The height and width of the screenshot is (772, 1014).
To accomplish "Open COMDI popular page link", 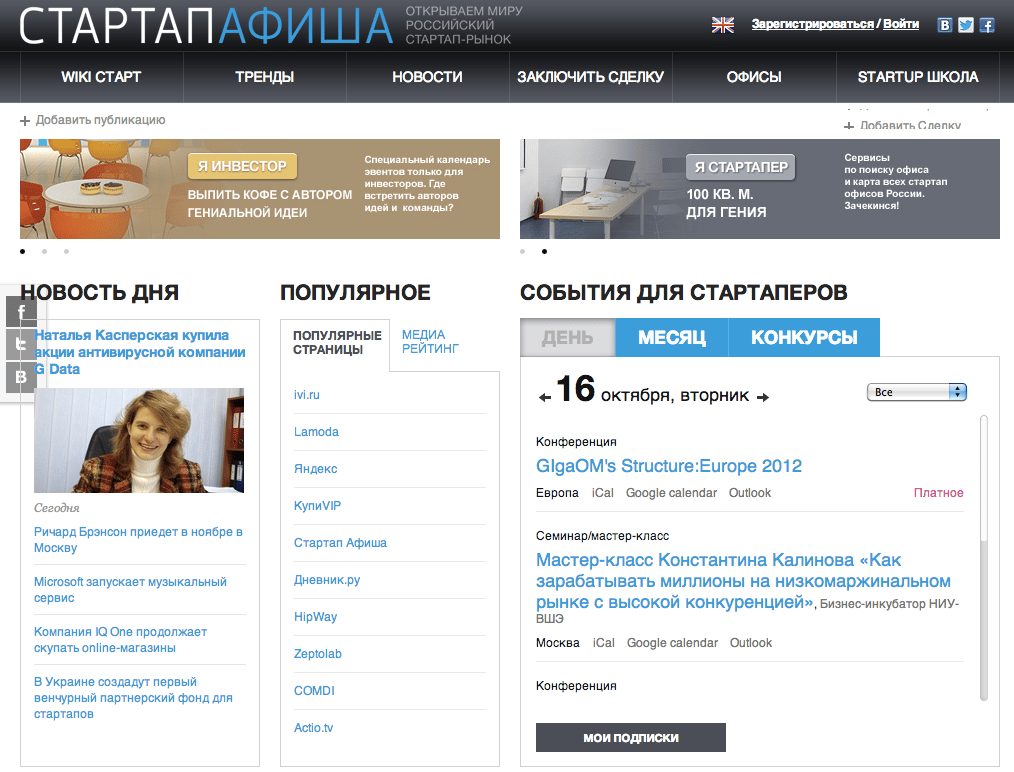I will click(x=314, y=691).
